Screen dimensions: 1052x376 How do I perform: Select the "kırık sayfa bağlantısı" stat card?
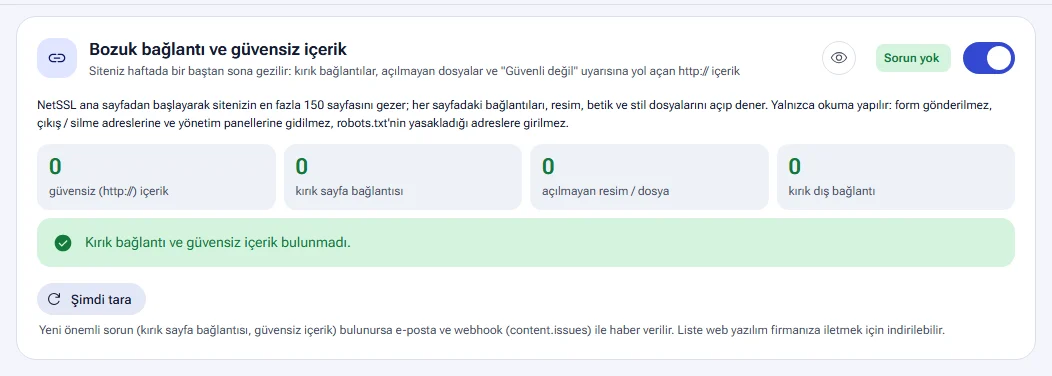point(403,177)
